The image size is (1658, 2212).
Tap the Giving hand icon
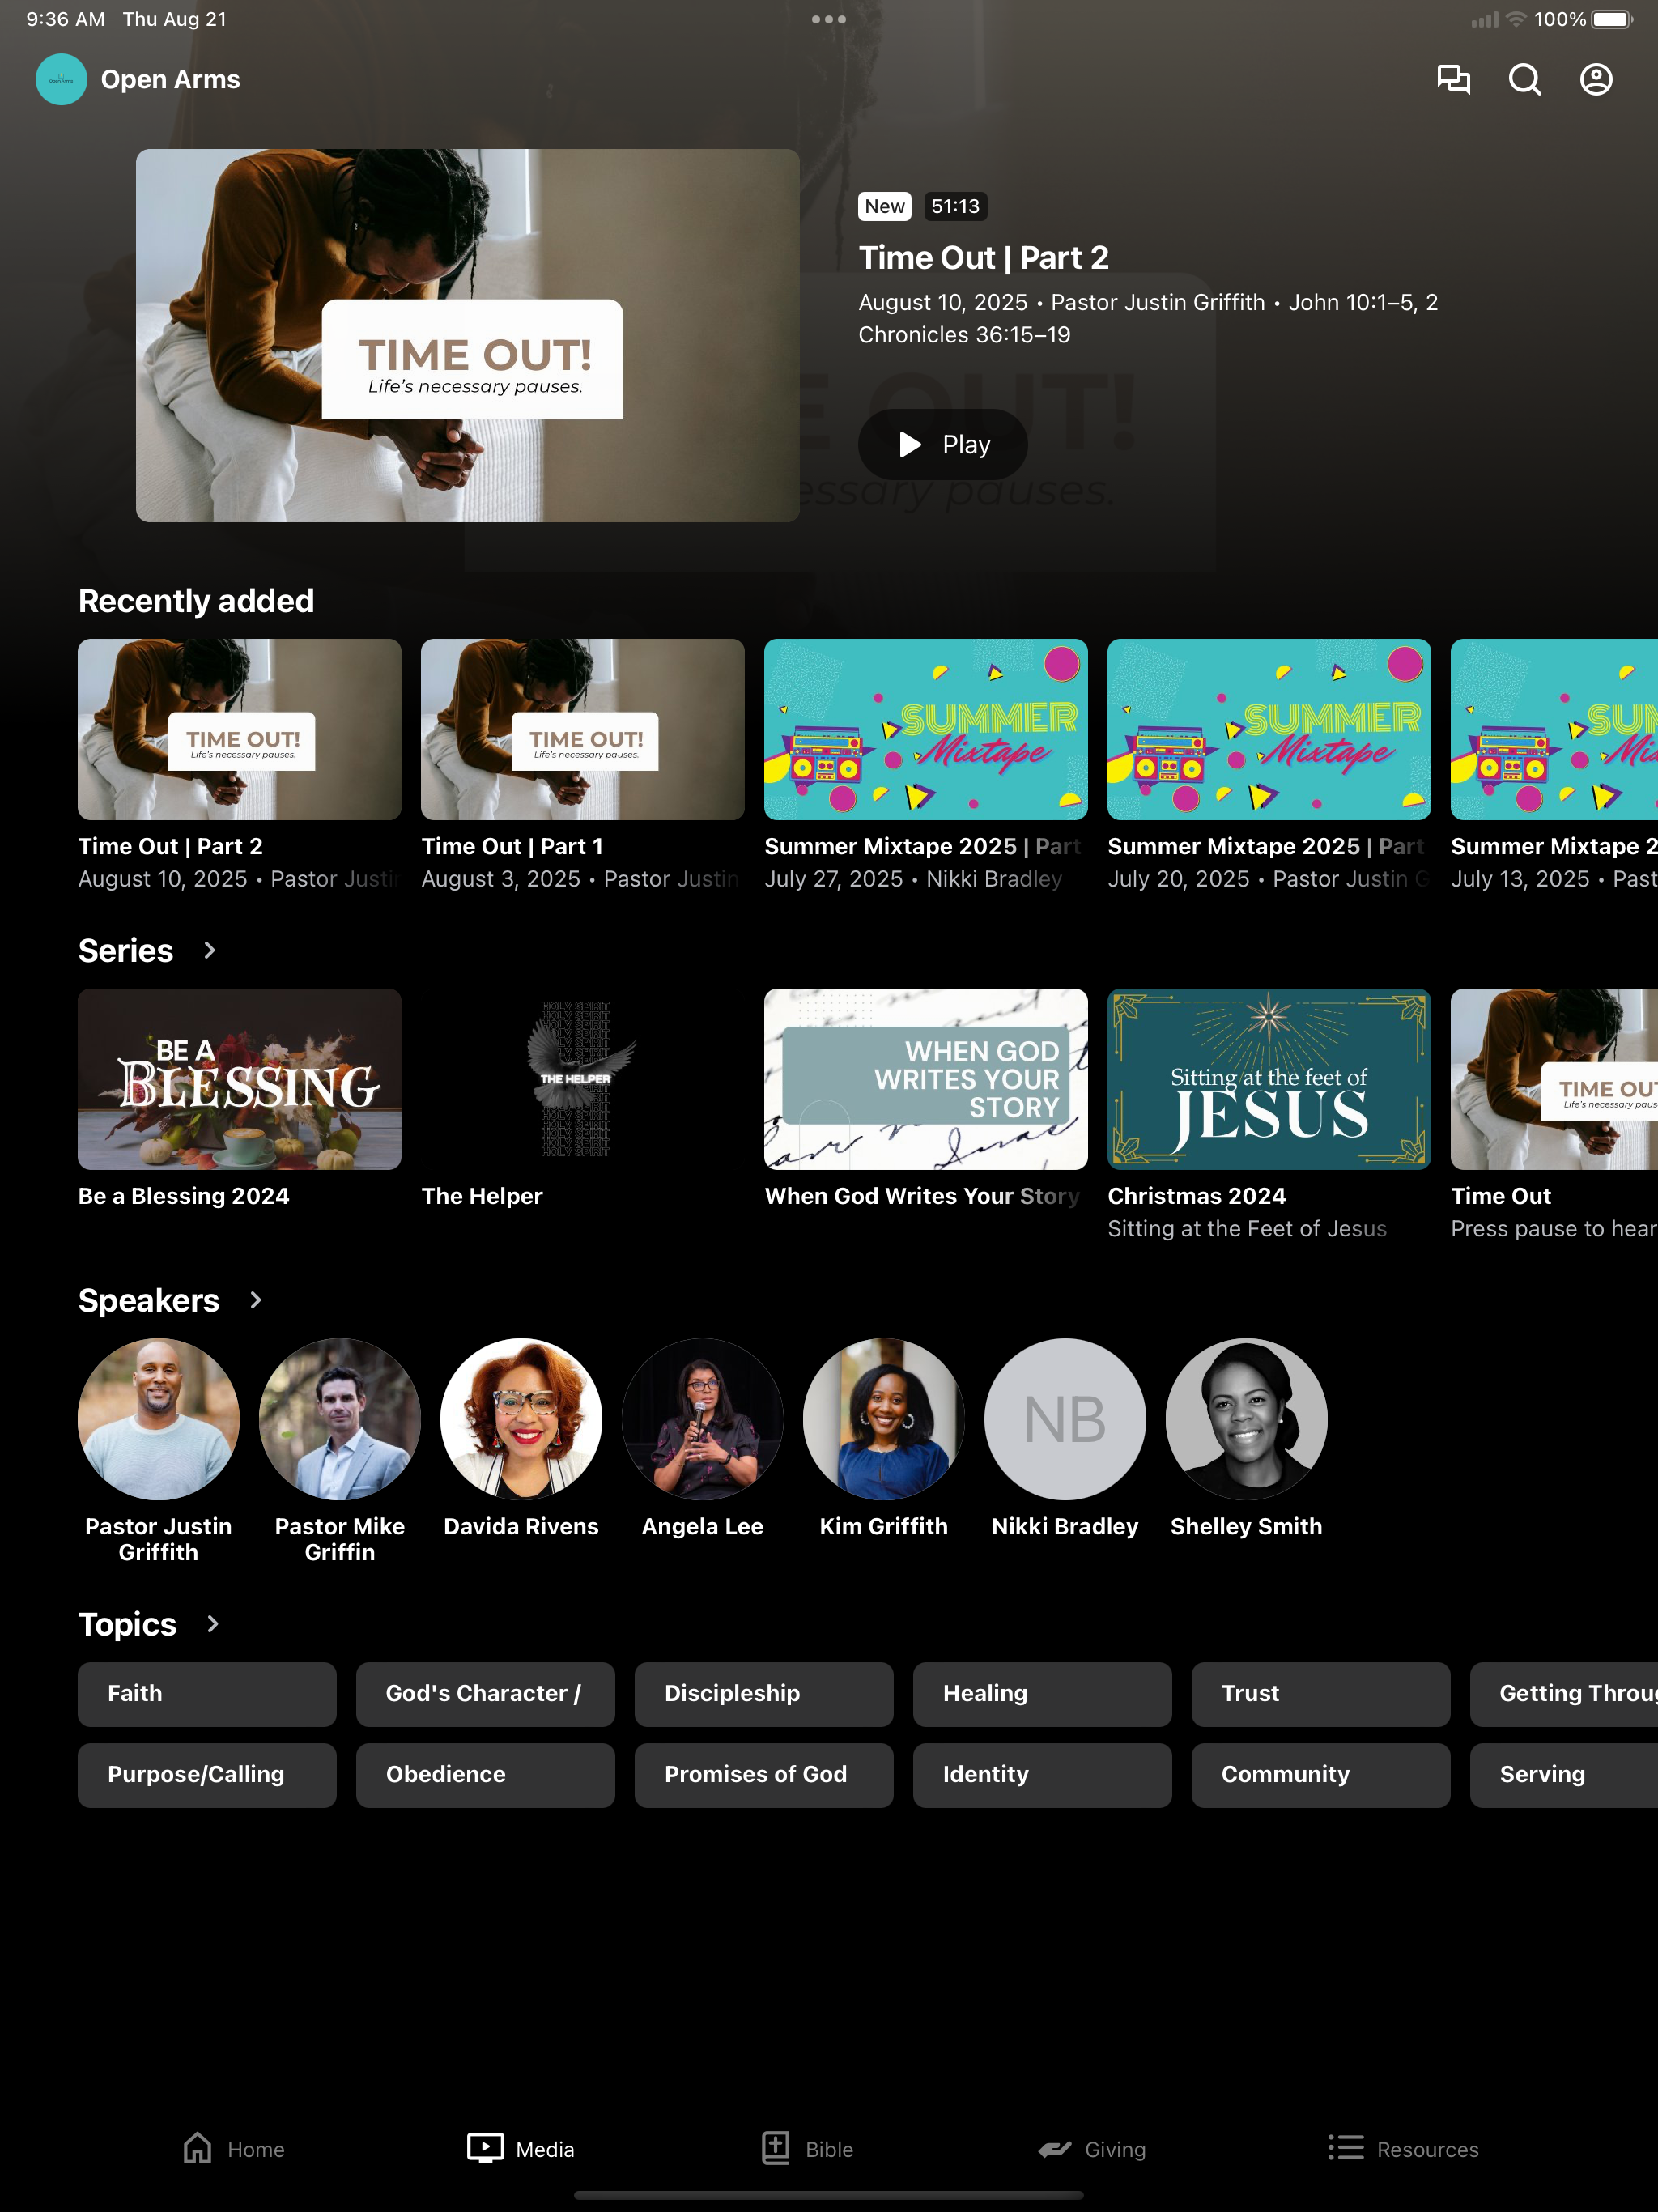point(1054,2149)
